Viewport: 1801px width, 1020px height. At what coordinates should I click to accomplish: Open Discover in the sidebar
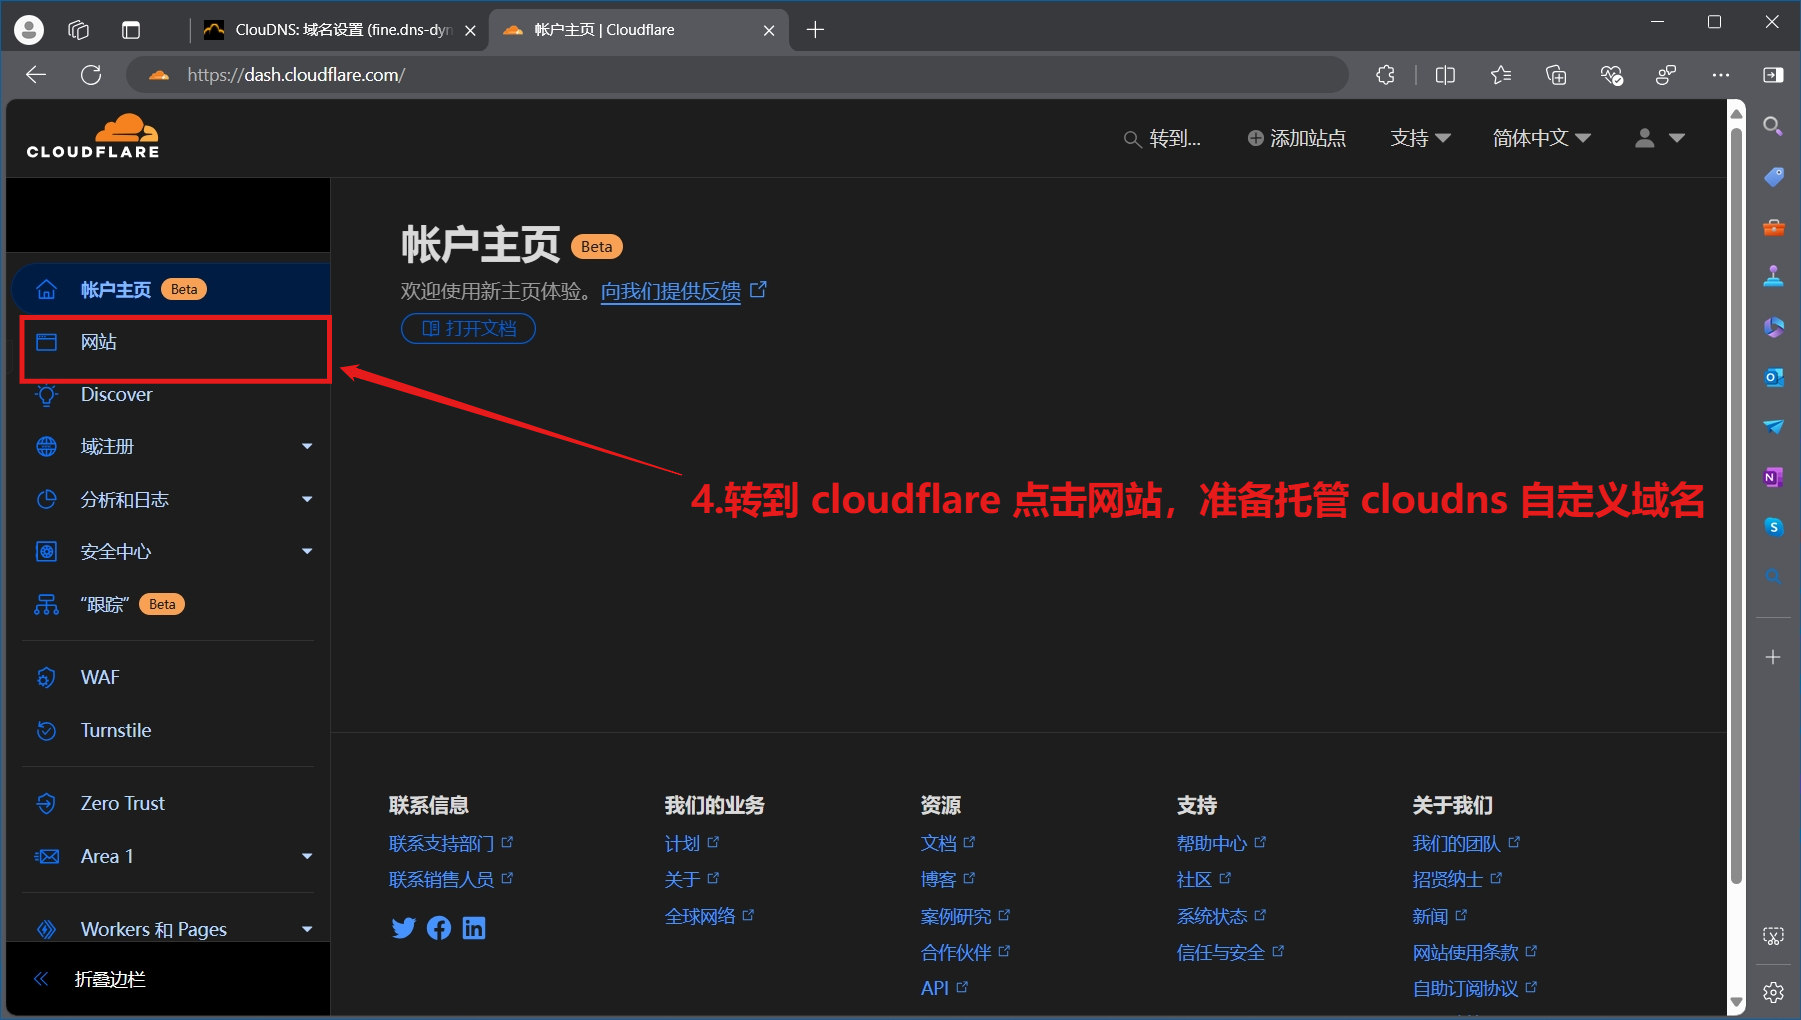point(116,394)
